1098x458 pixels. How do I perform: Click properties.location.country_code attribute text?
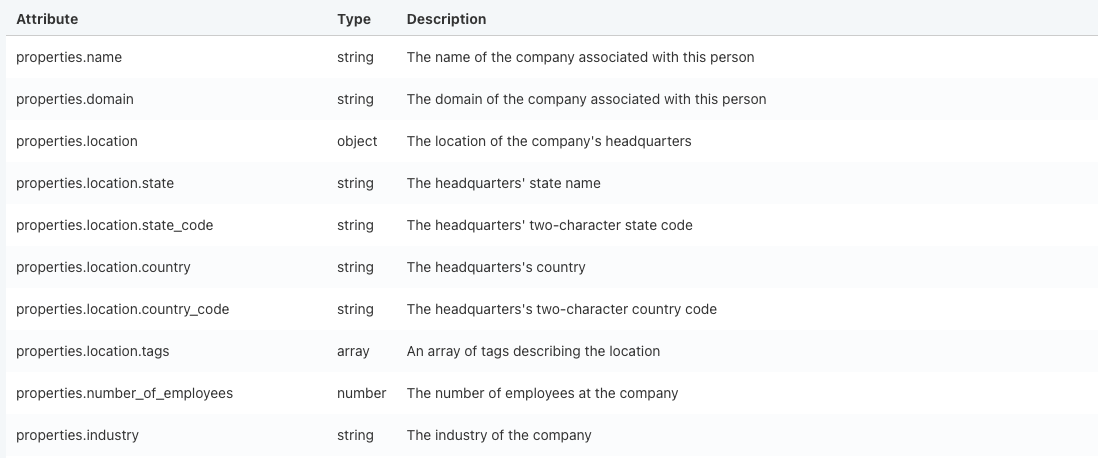123,310
